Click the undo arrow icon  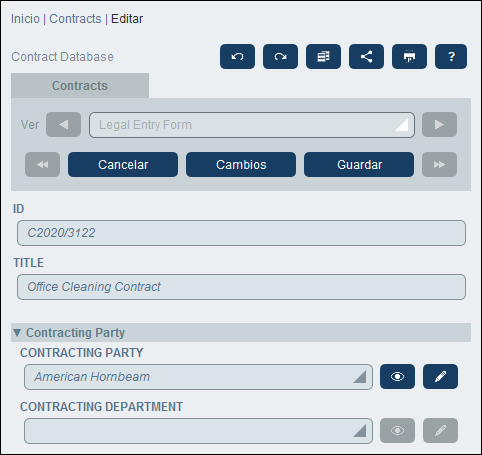click(x=237, y=57)
